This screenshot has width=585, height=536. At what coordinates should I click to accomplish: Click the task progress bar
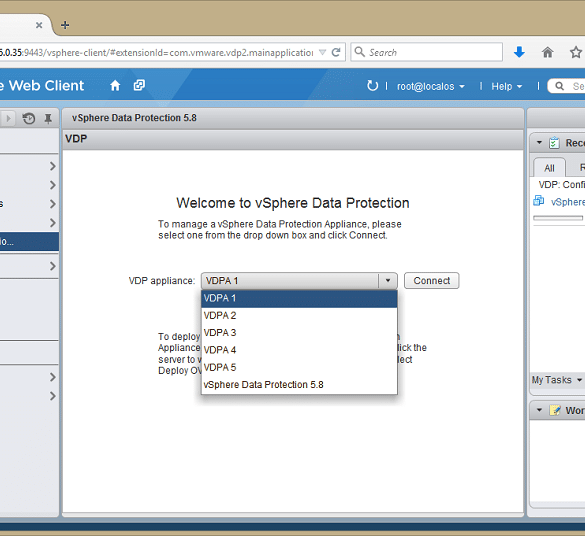coord(558,218)
